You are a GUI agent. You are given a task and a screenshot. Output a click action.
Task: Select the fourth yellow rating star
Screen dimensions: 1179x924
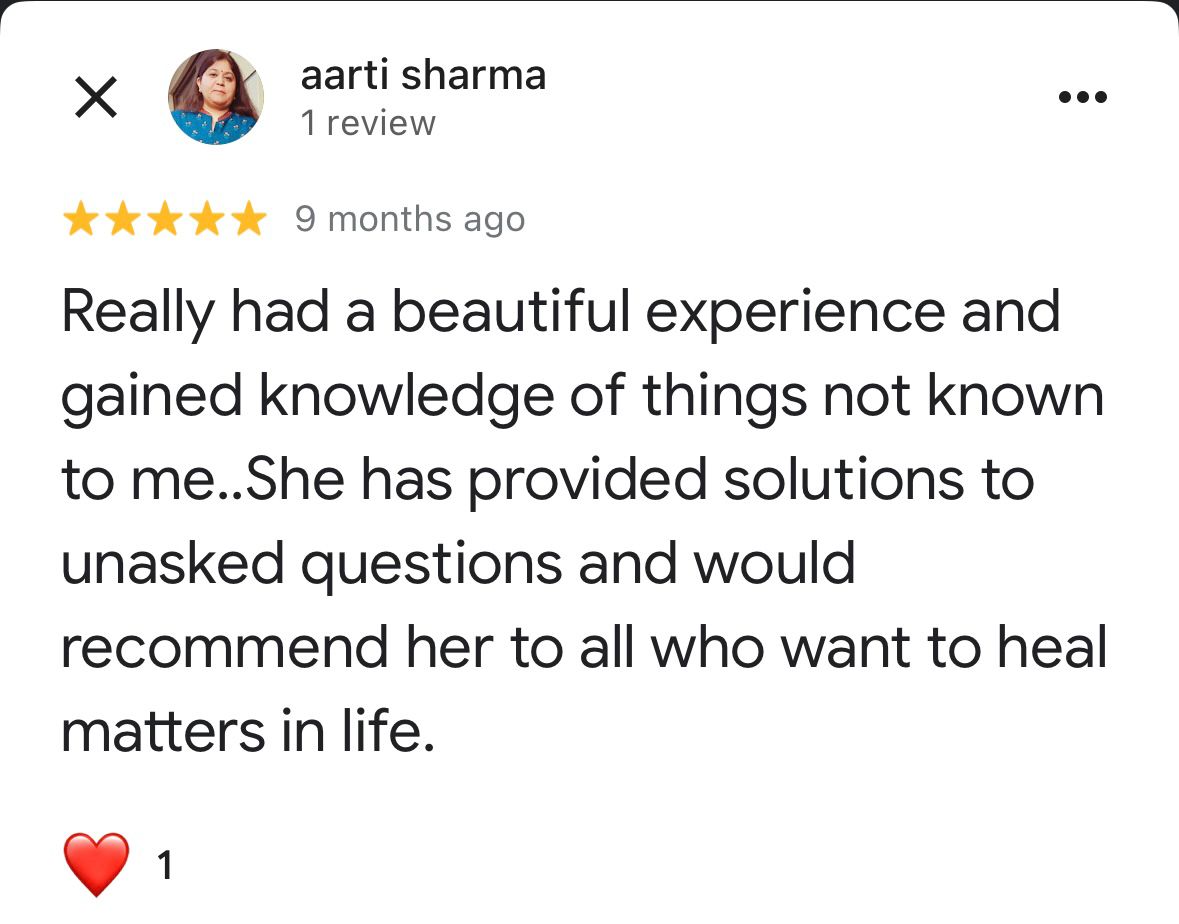pyautogui.click(x=207, y=220)
